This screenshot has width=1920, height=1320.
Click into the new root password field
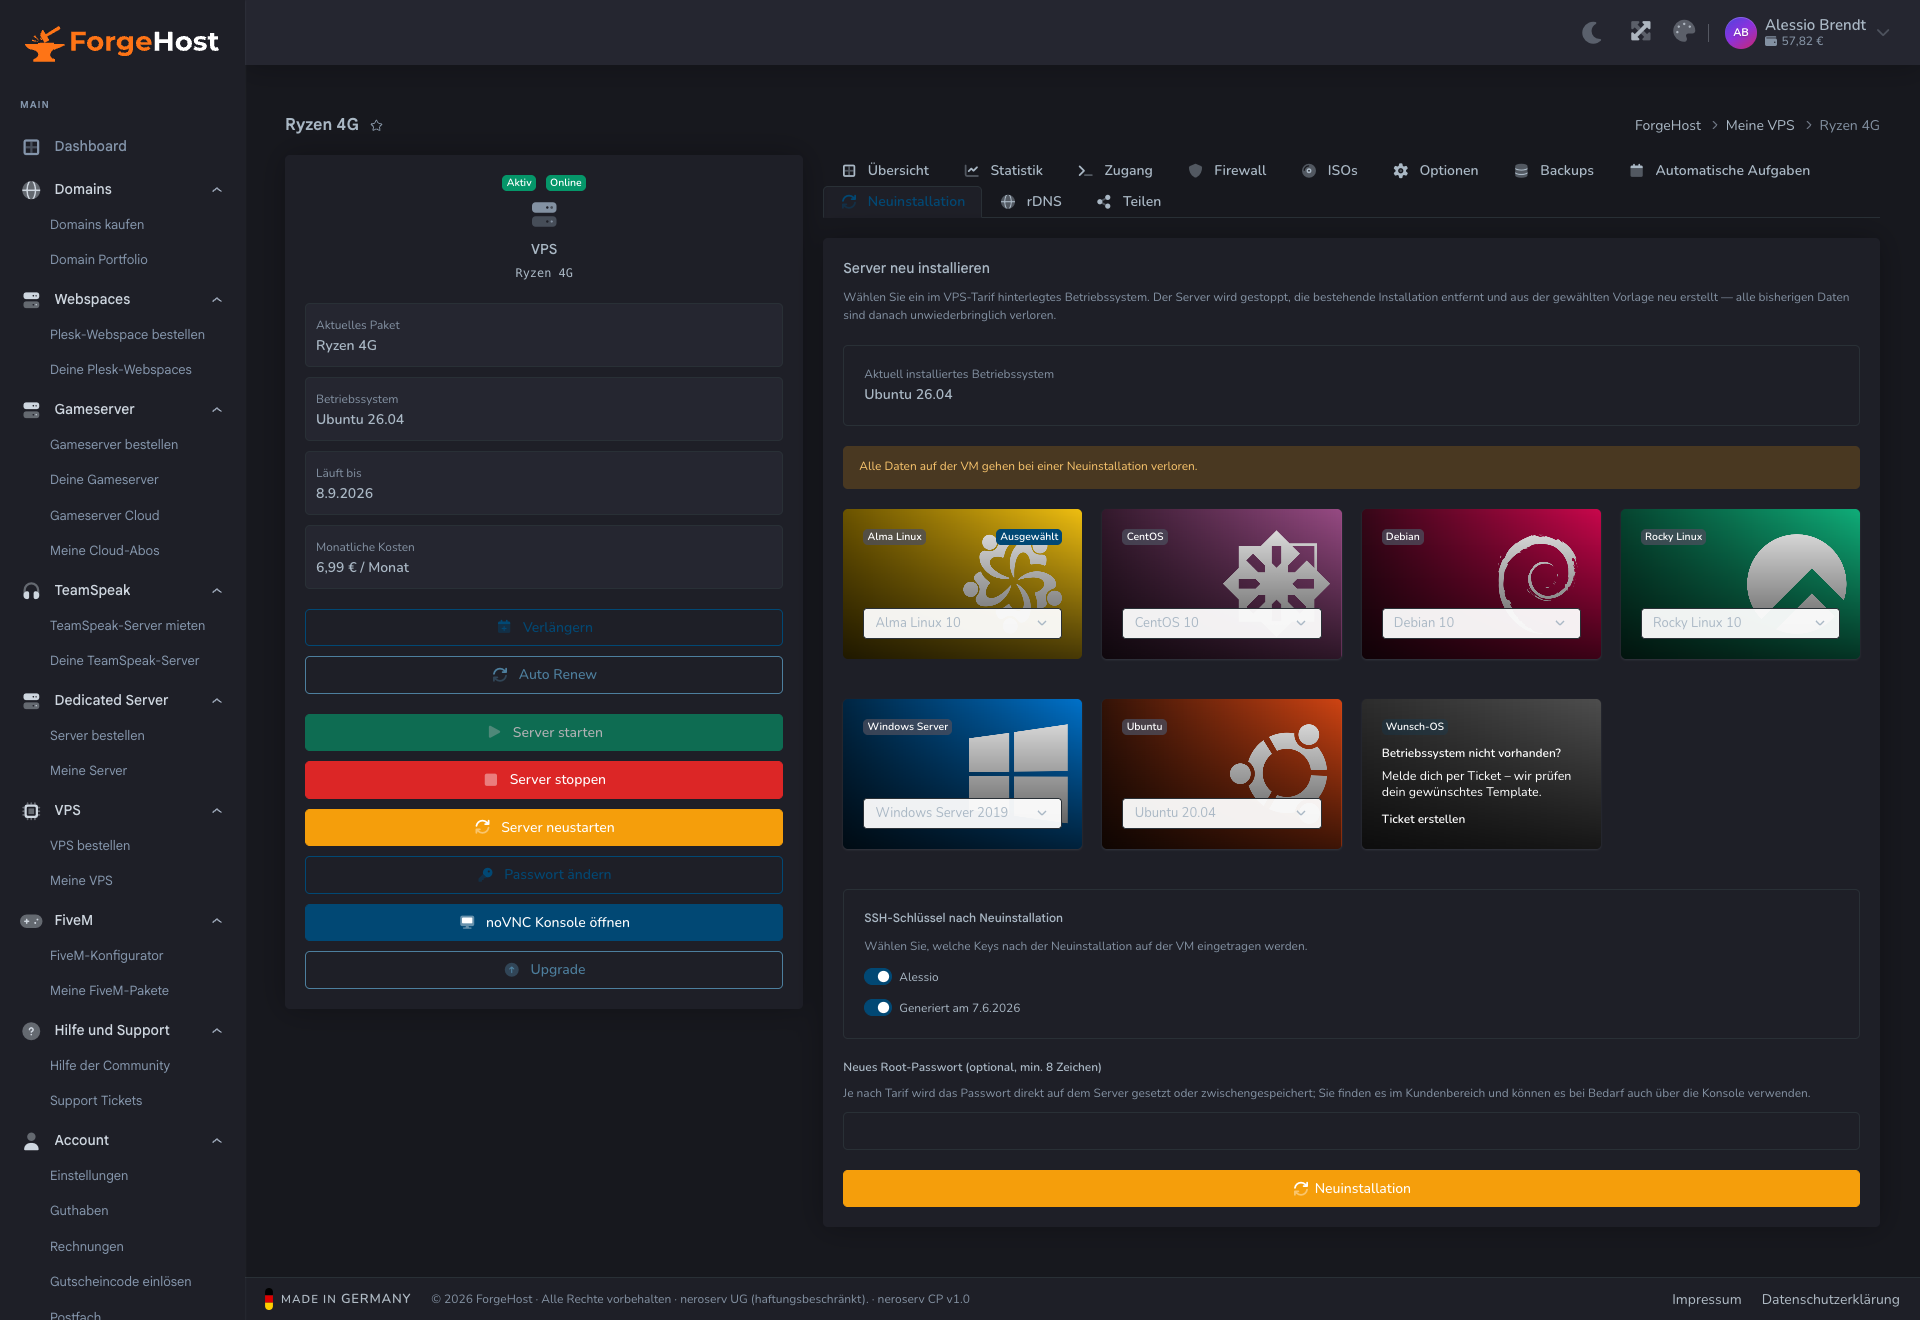coord(1351,1131)
